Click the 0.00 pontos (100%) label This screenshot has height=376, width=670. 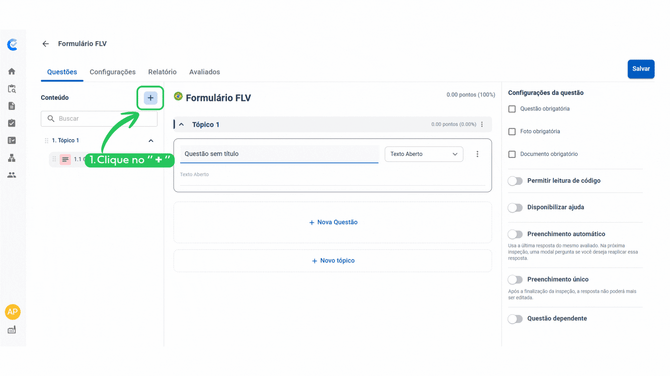pyautogui.click(x=471, y=94)
